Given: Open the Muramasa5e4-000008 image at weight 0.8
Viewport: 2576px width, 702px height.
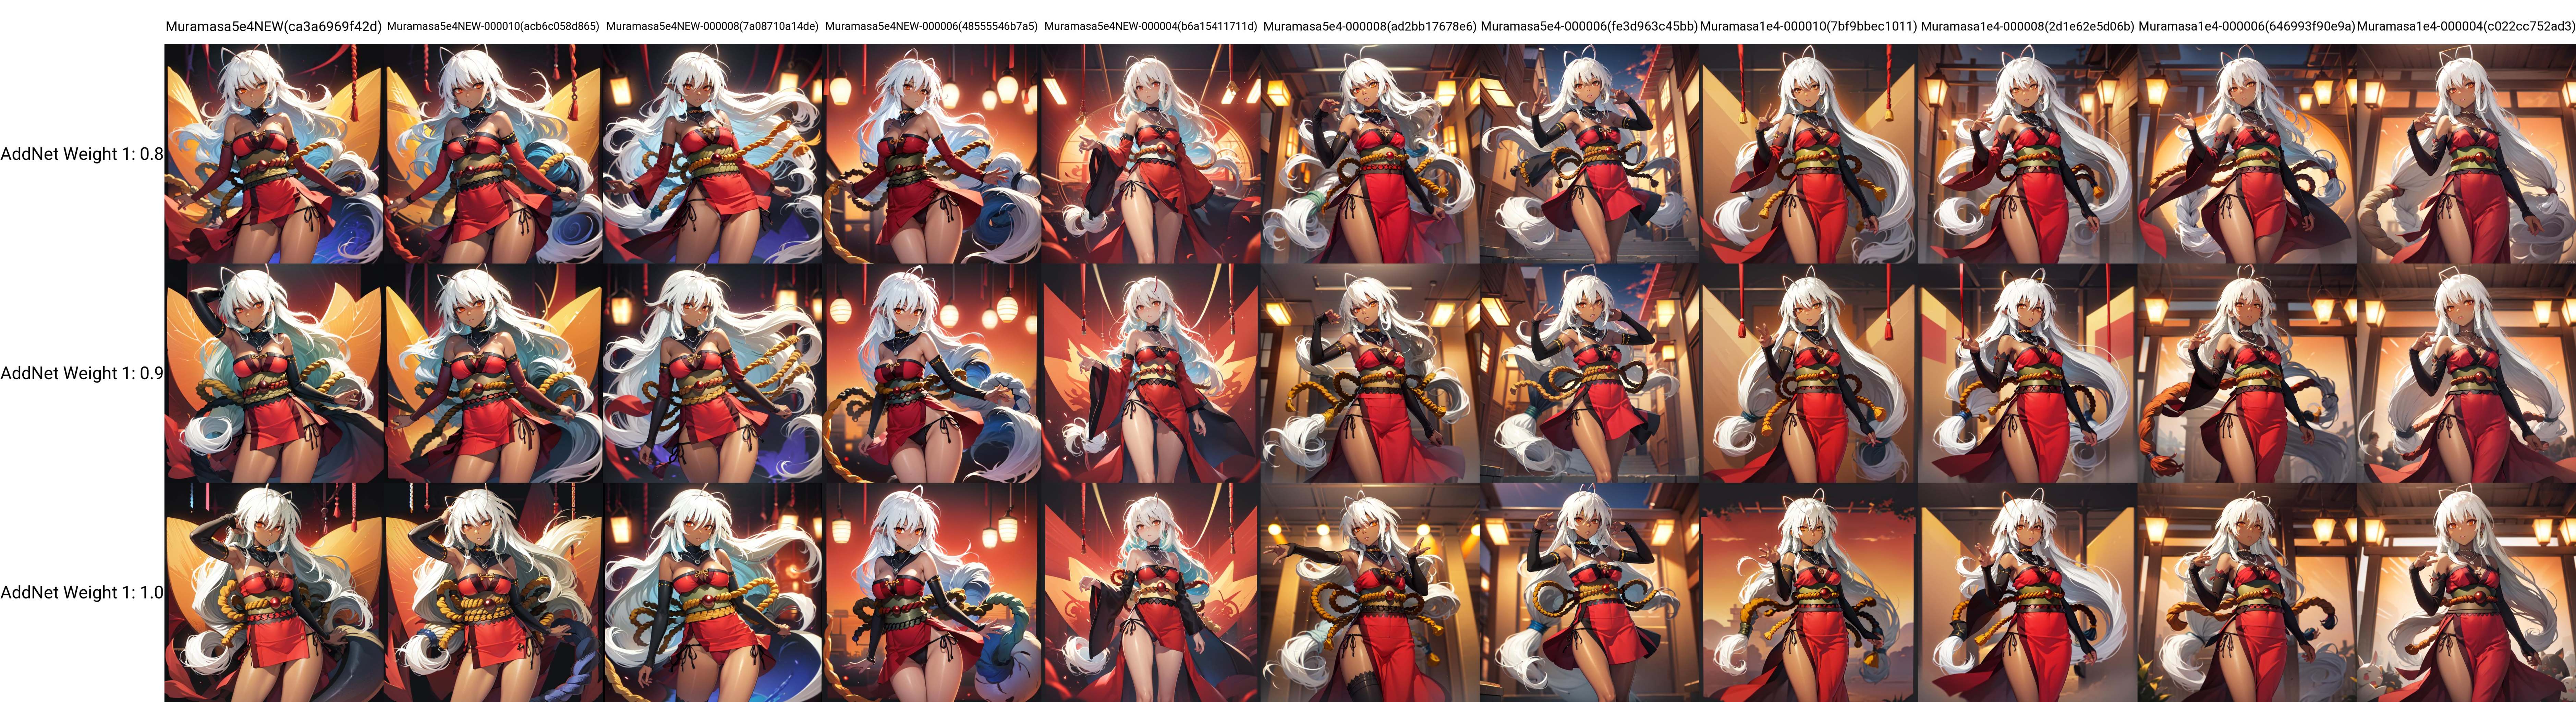Looking at the screenshot, I should [x=1370, y=154].
